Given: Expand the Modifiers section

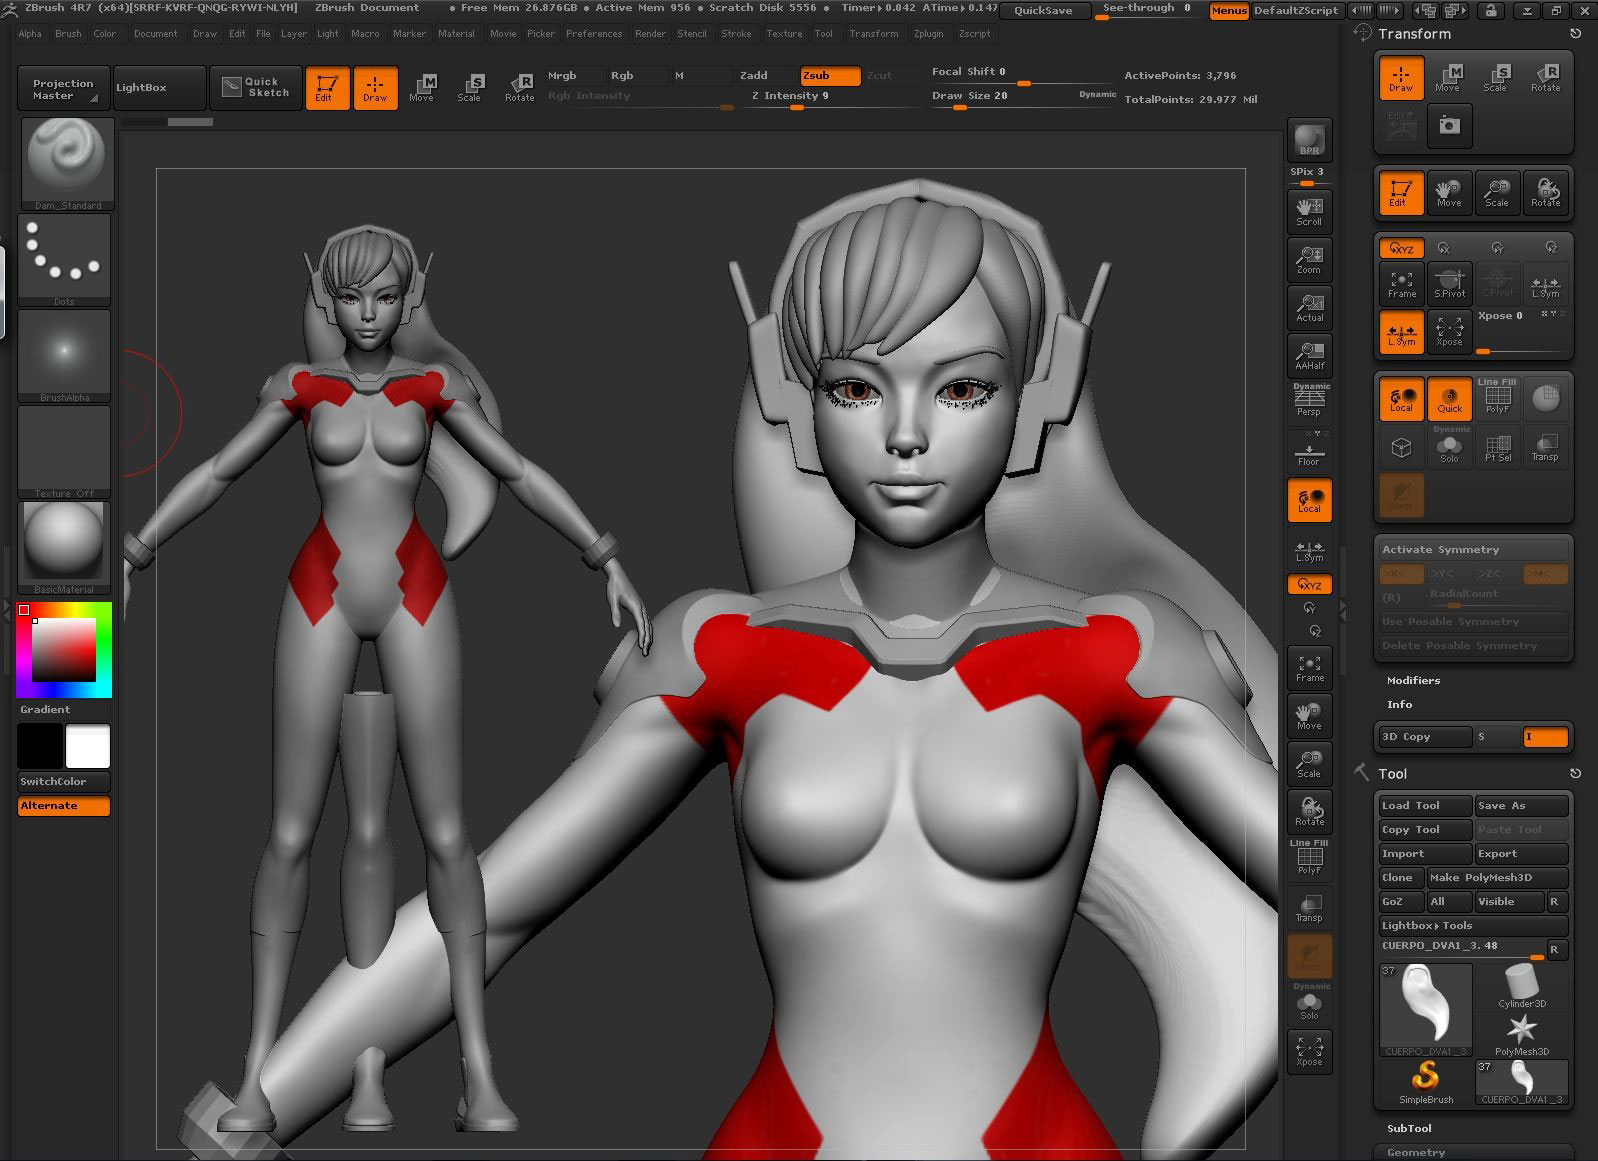Looking at the screenshot, I should [1413, 680].
